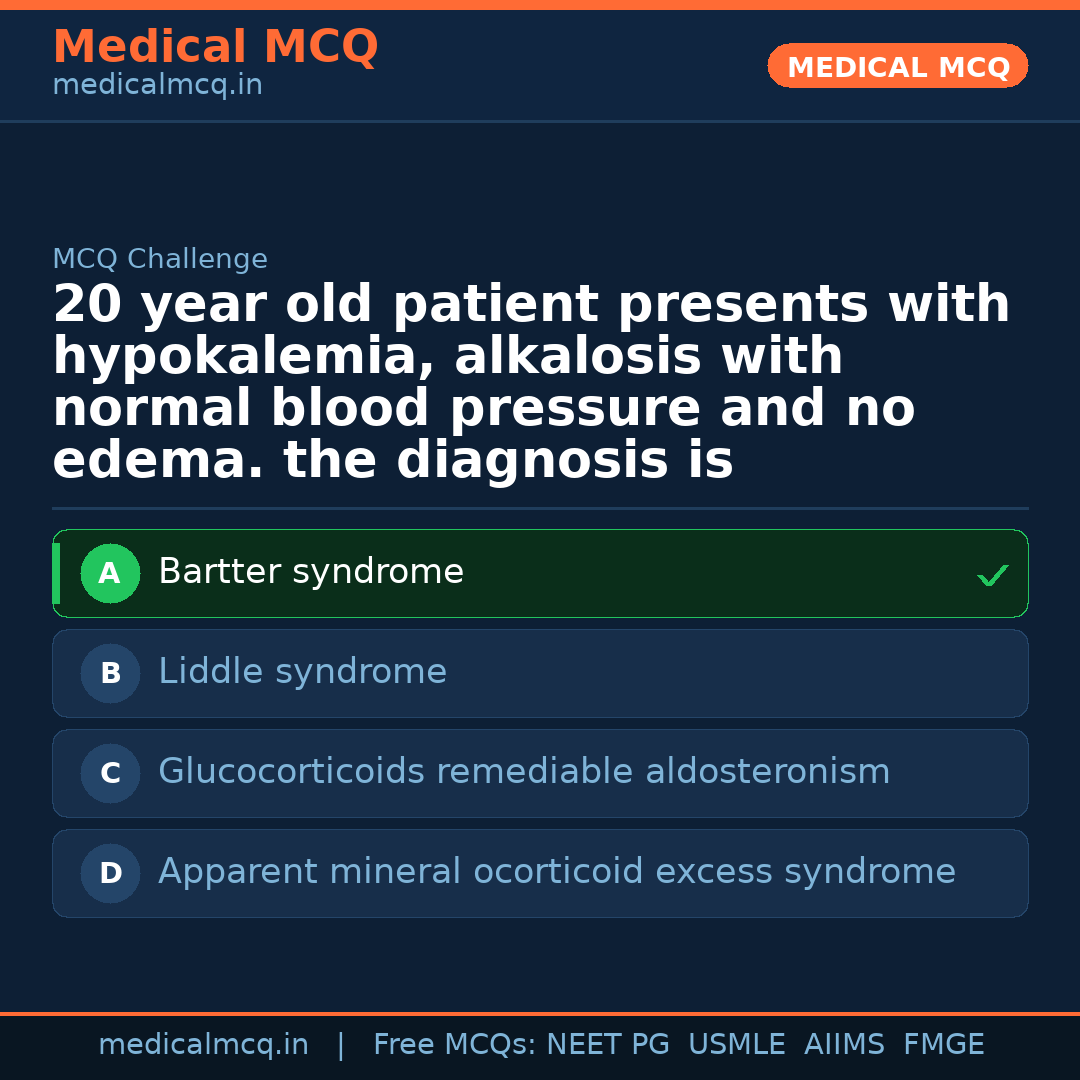Click the green bar beside option A
The image size is (1080, 1080).
click(x=56, y=574)
